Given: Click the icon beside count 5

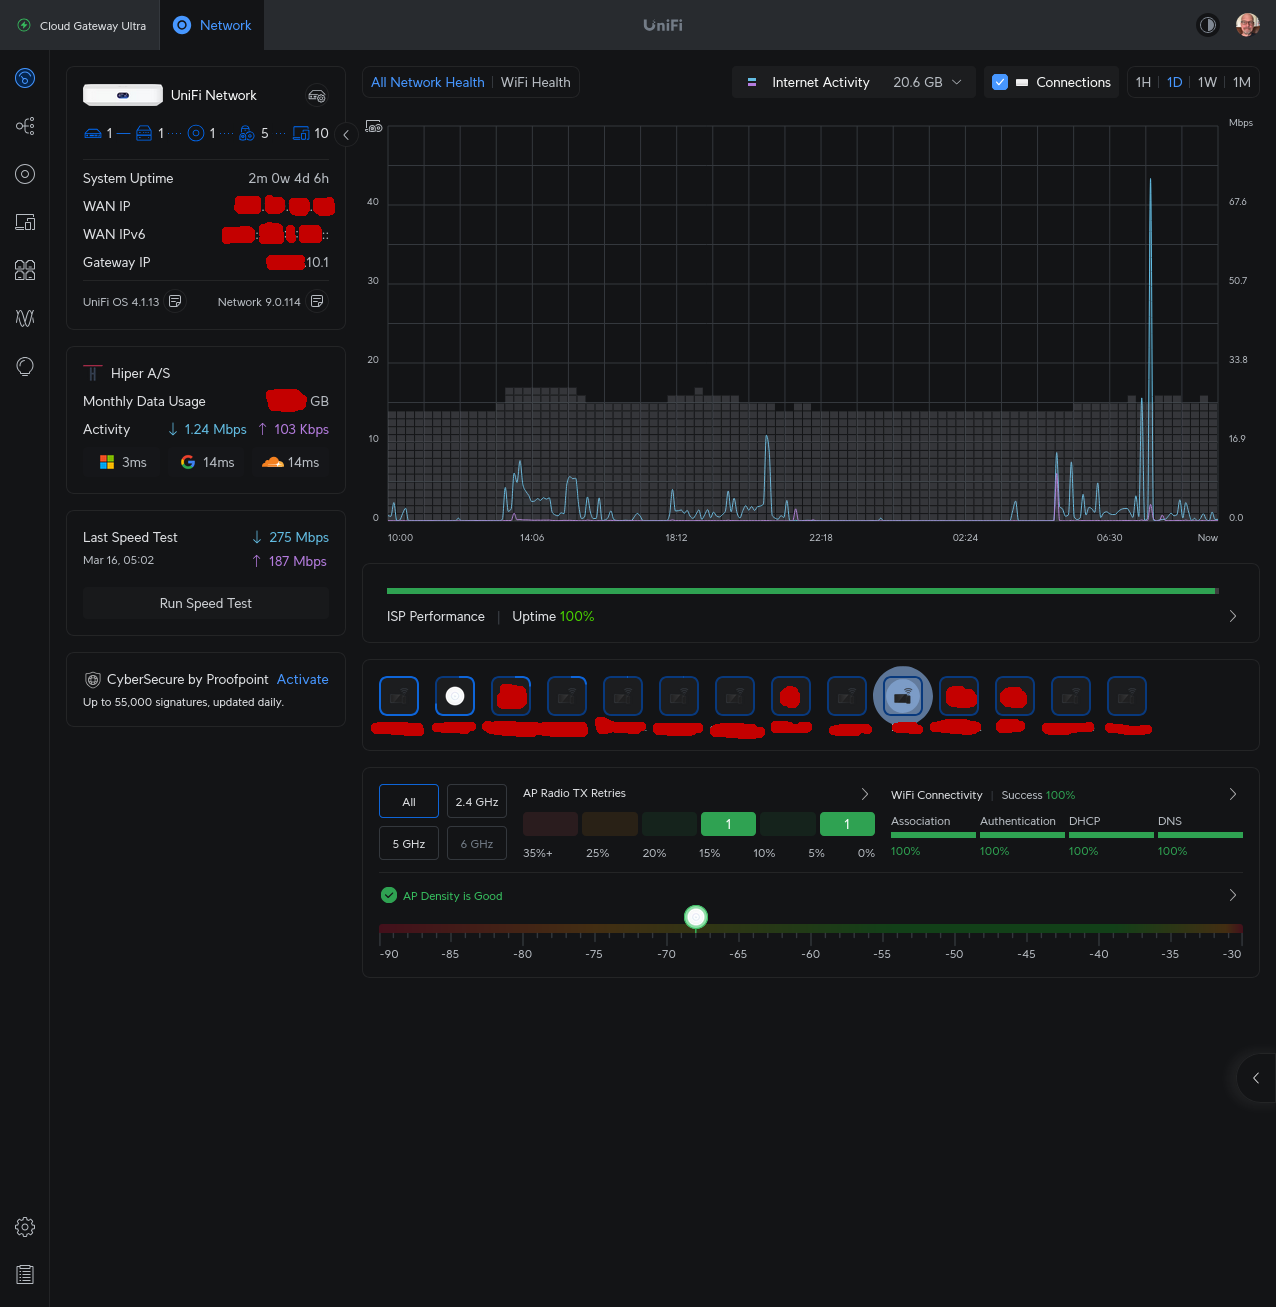Looking at the screenshot, I should coord(247,133).
